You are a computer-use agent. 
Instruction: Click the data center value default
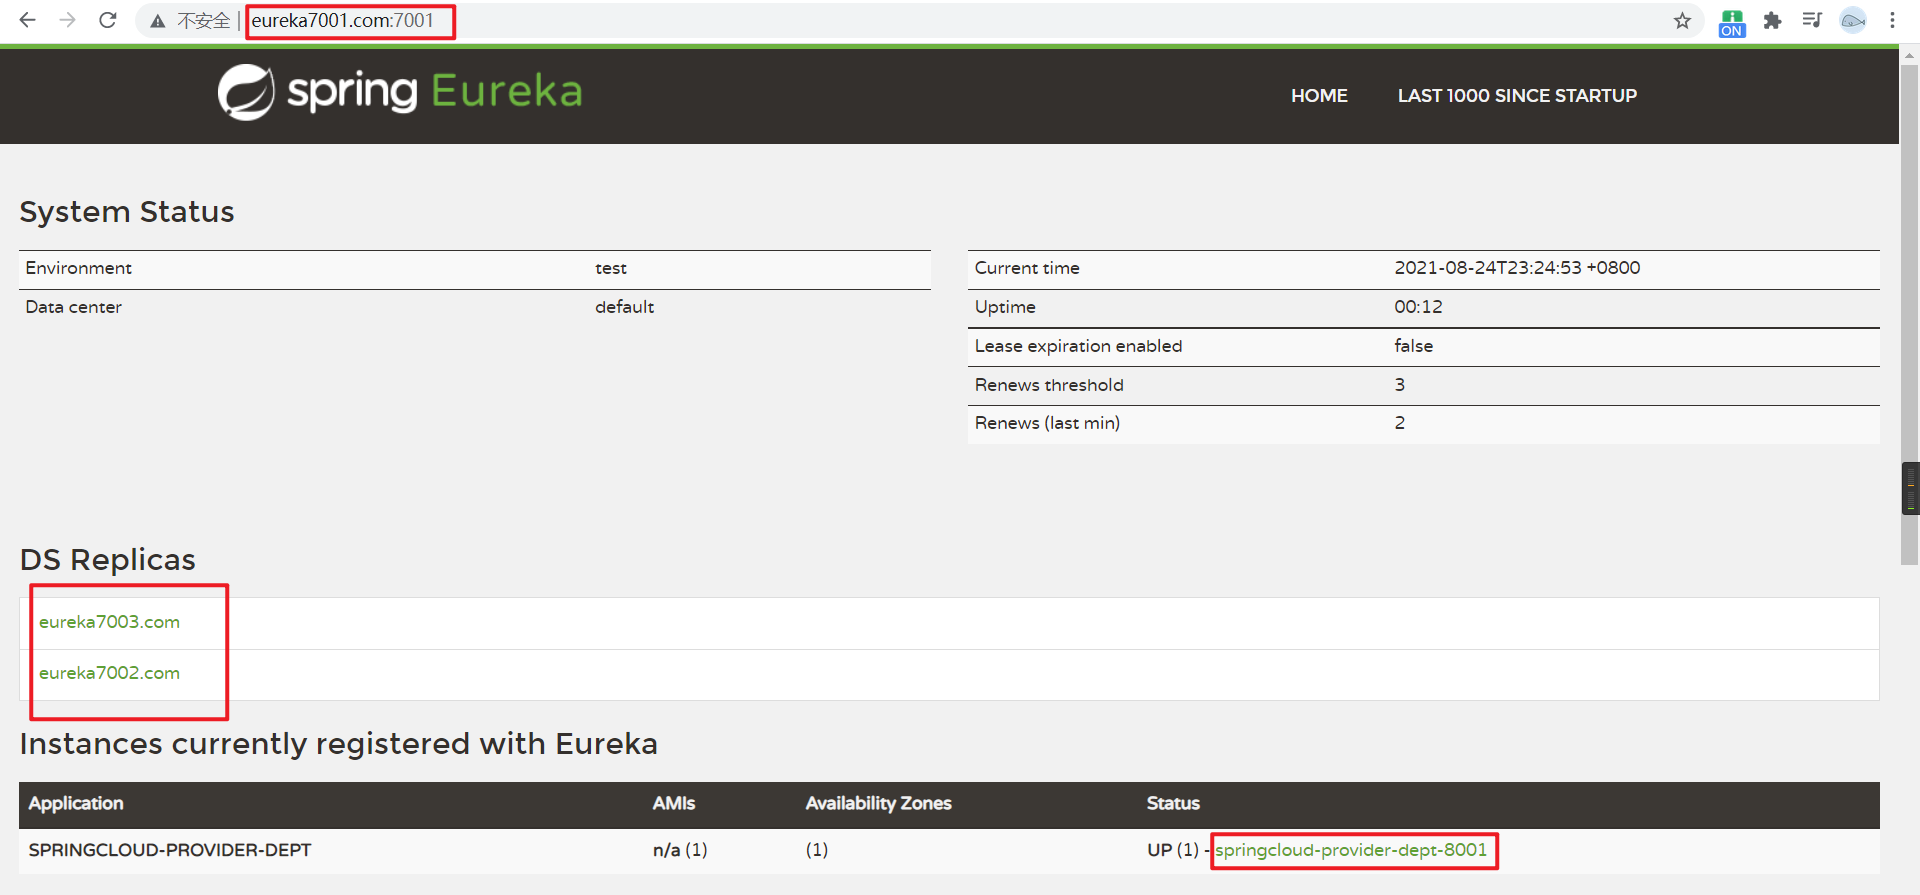pyautogui.click(x=625, y=307)
